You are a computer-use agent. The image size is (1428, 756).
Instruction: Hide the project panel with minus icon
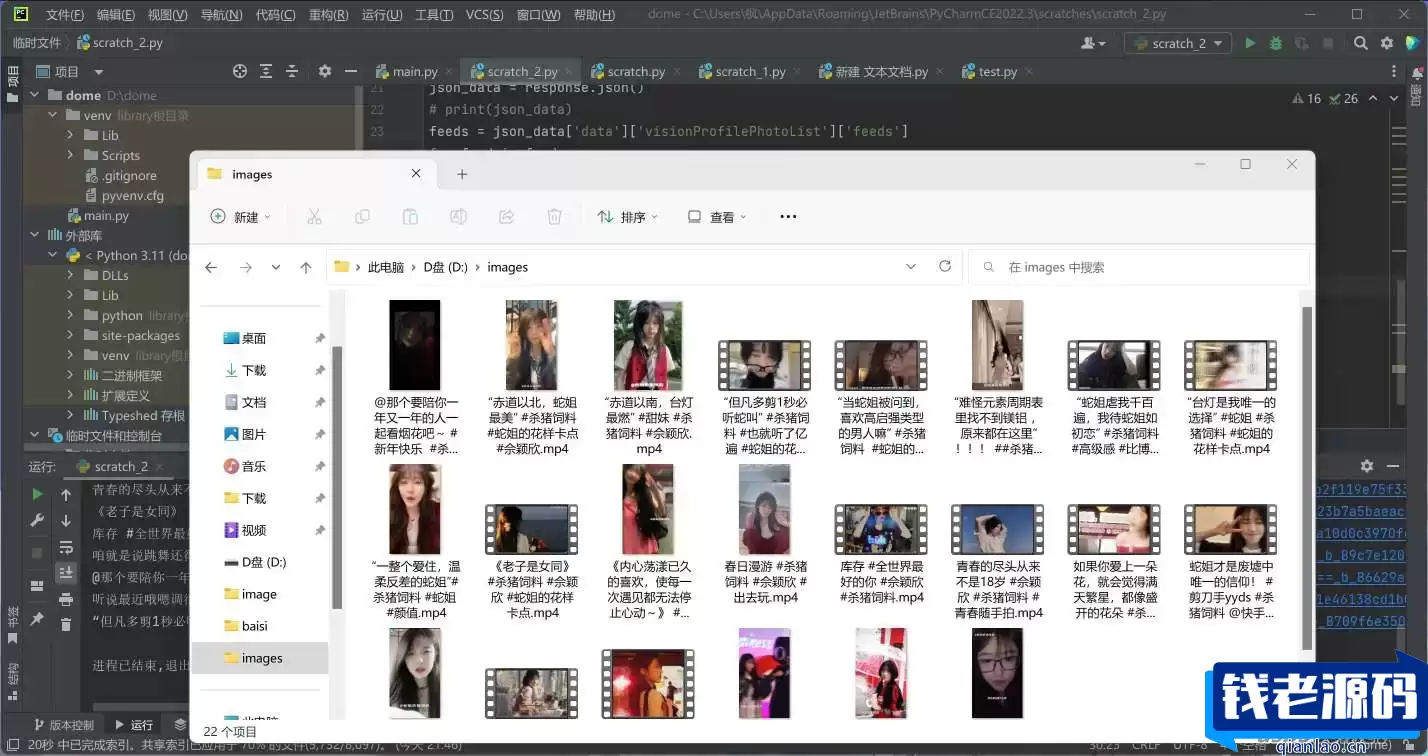(351, 71)
